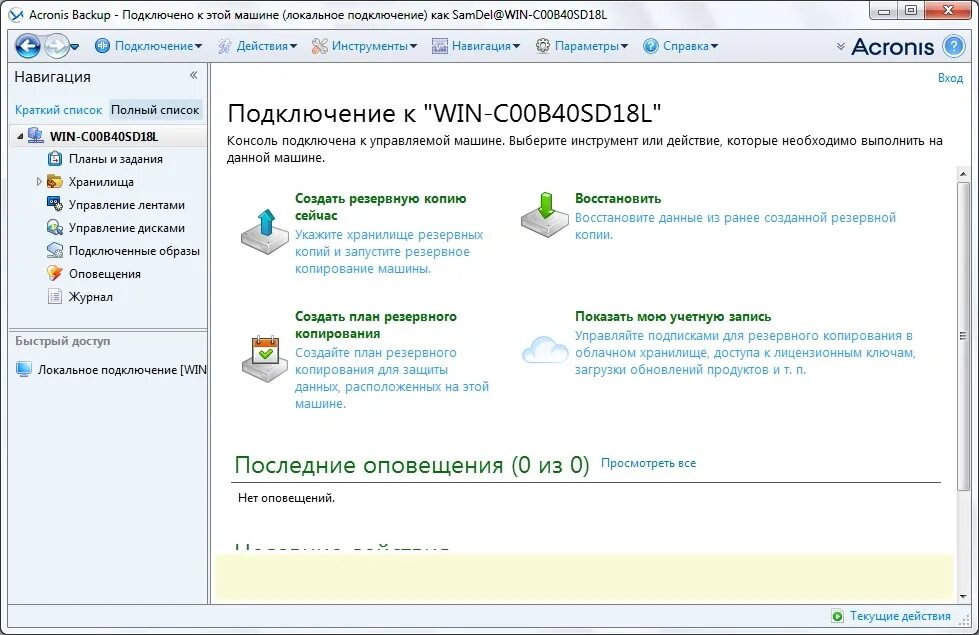
Task: Open the Навигация menu
Action: (485, 46)
